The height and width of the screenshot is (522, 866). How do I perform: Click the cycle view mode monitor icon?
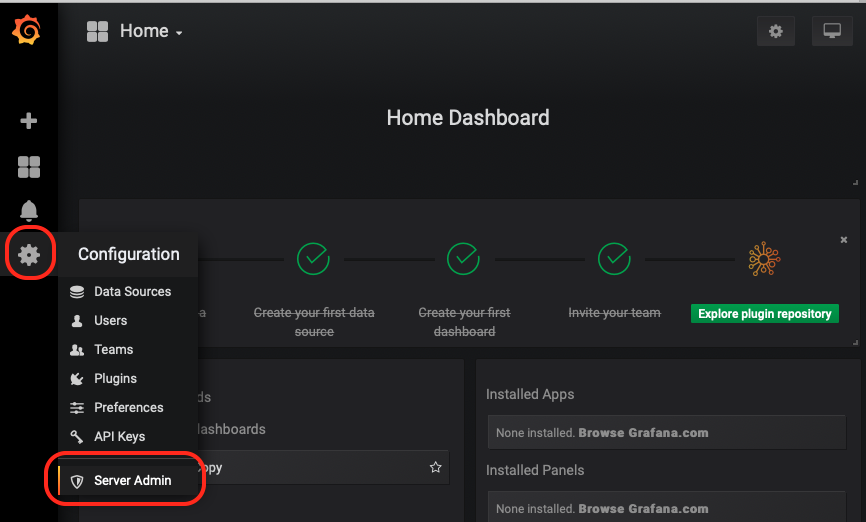pos(831,31)
